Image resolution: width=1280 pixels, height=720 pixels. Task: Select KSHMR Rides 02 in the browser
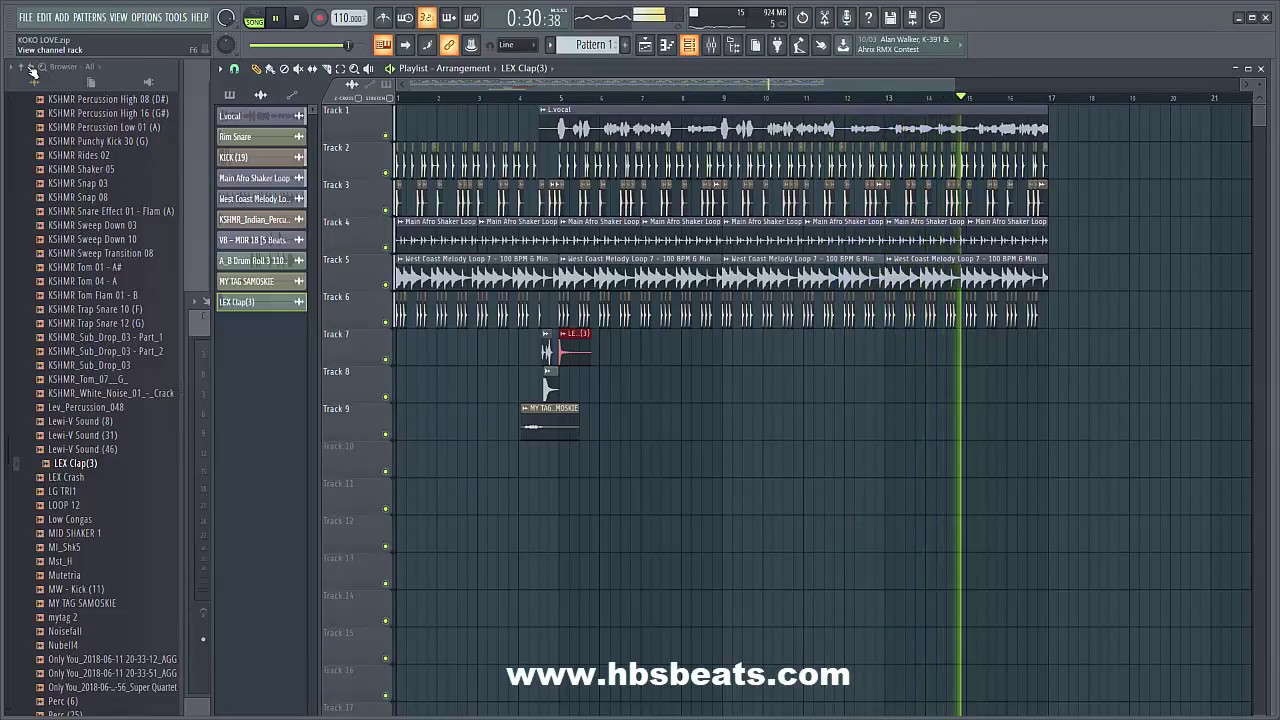point(79,155)
